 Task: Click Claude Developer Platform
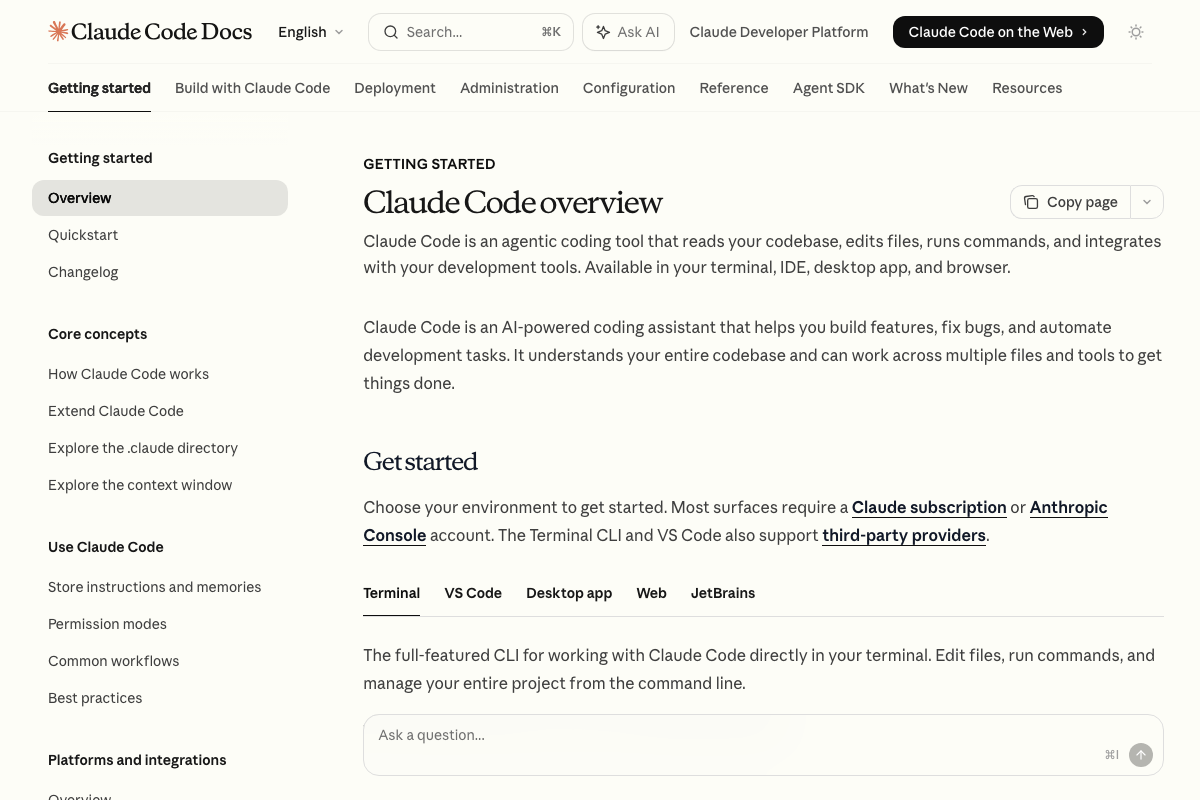pyautogui.click(x=778, y=32)
